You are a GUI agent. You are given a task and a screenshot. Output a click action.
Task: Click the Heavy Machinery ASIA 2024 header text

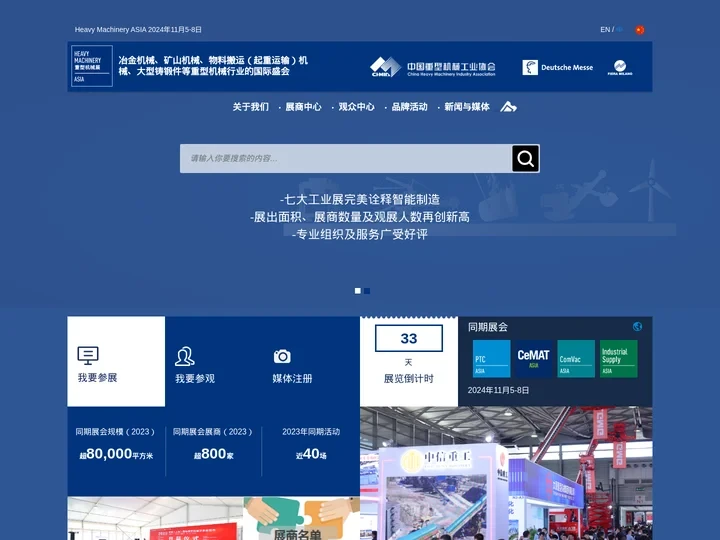pyautogui.click(x=138, y=29)
